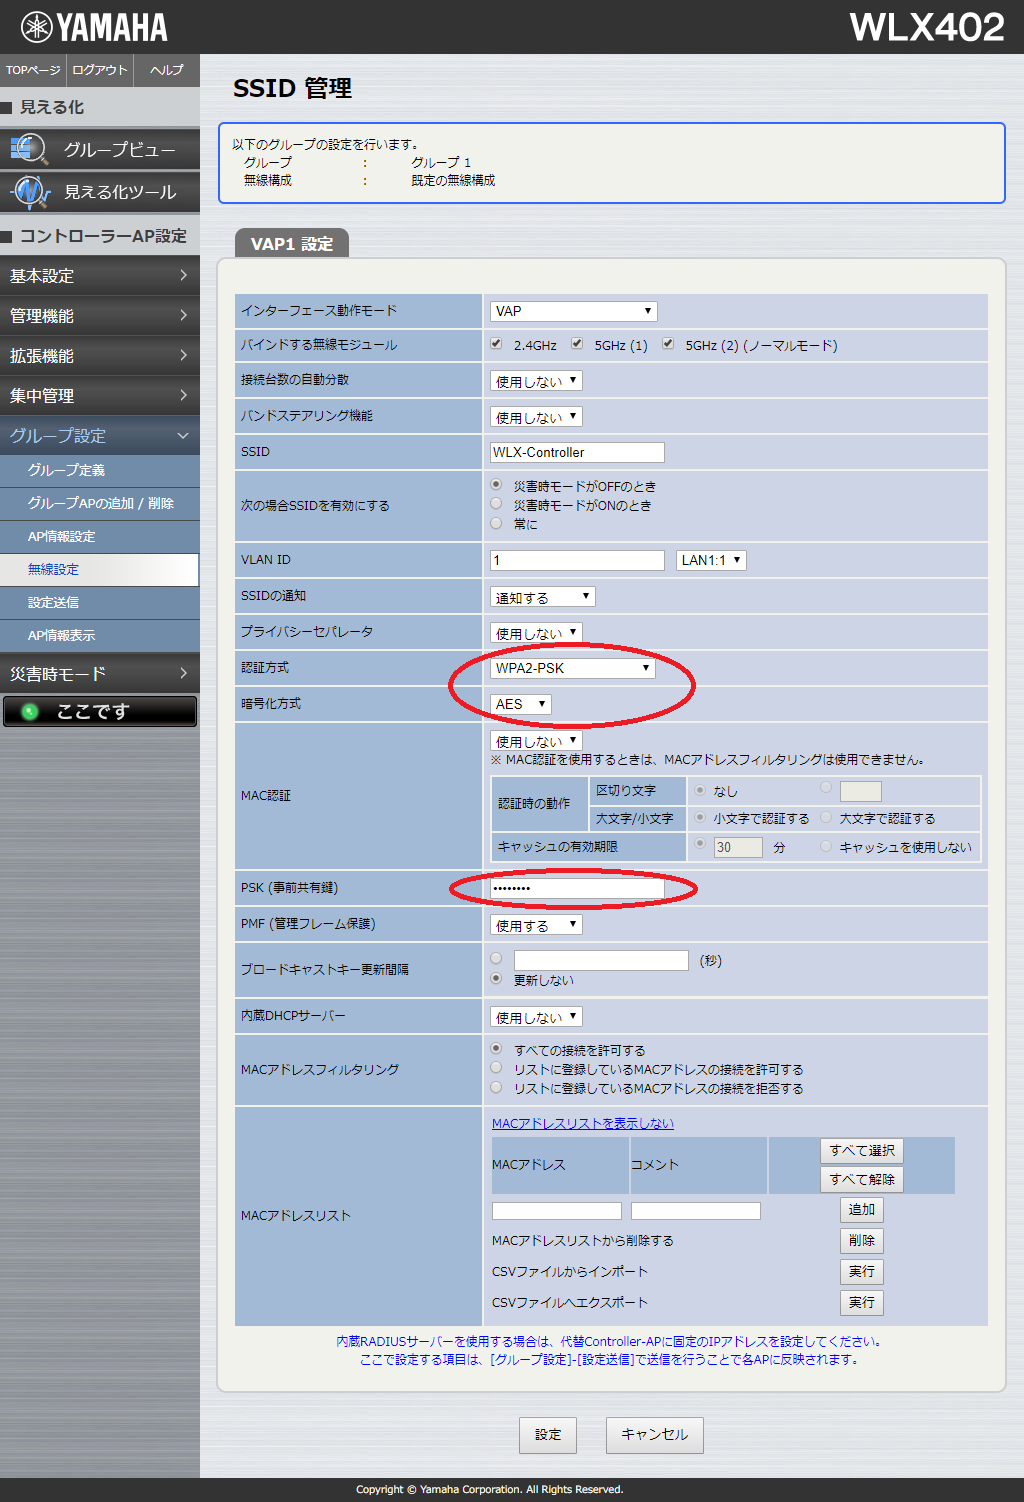The image size is (1024, 1502).
Task: Expand the 基本設定 sidebar menu
Action: tap(100, 275)
